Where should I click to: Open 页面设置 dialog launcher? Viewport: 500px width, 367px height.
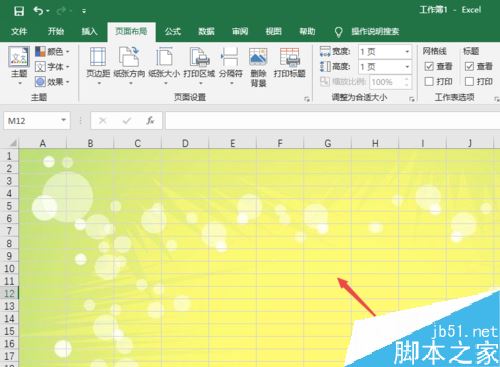pyautogui.click(x=307, y=99)
